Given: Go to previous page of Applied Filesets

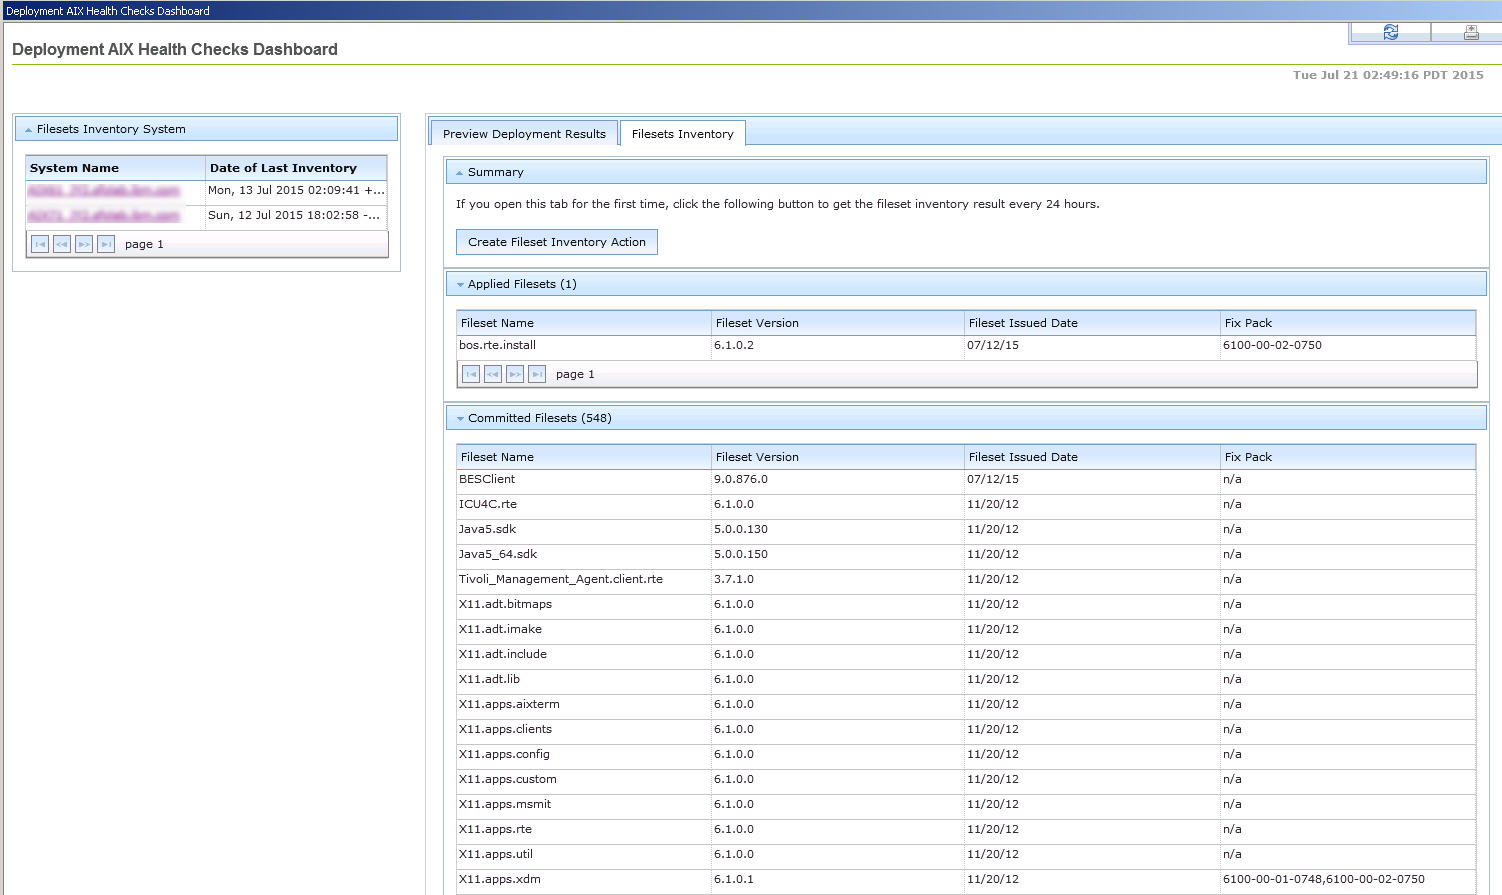Looking at the screenshot, I should (493, 374).
